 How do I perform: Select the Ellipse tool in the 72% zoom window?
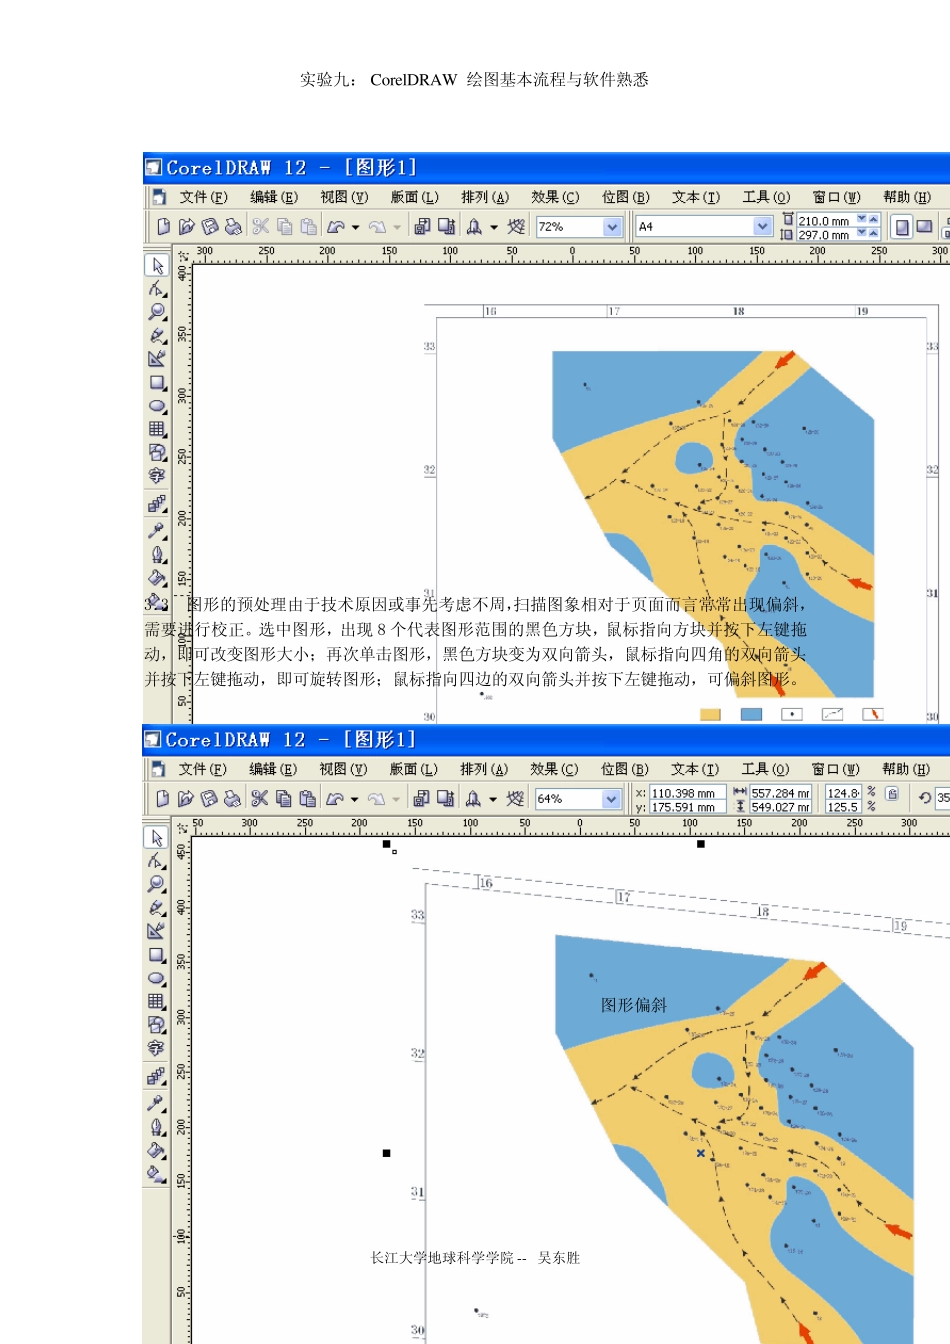157,406
